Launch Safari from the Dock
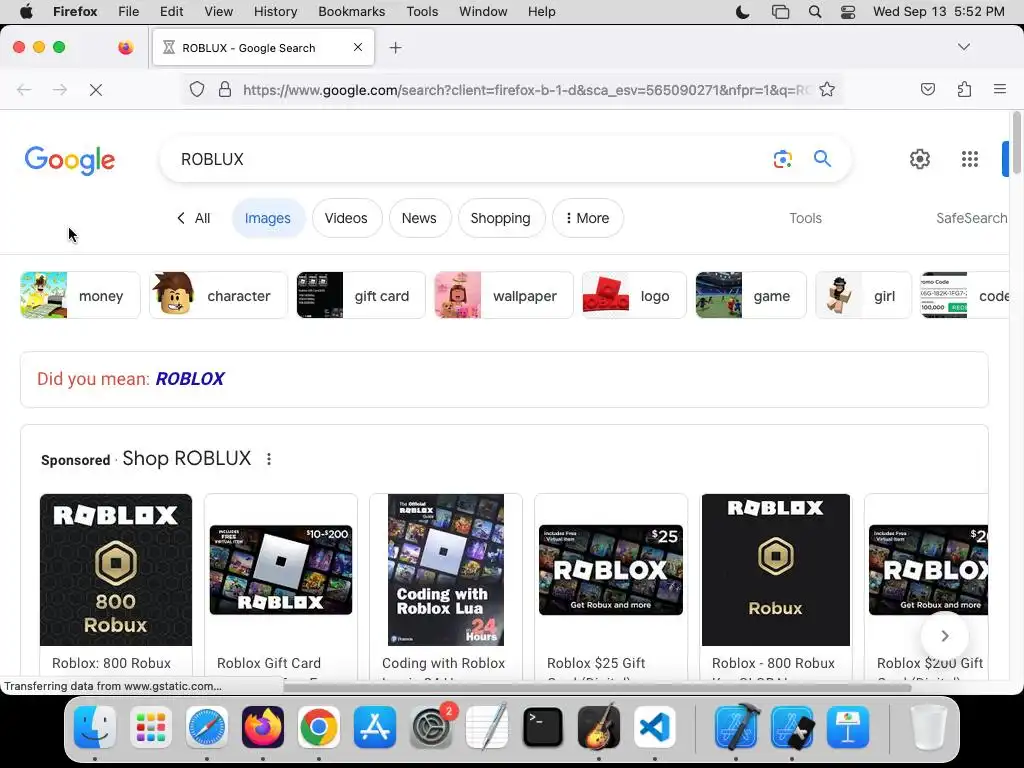 tap(207, 726)
